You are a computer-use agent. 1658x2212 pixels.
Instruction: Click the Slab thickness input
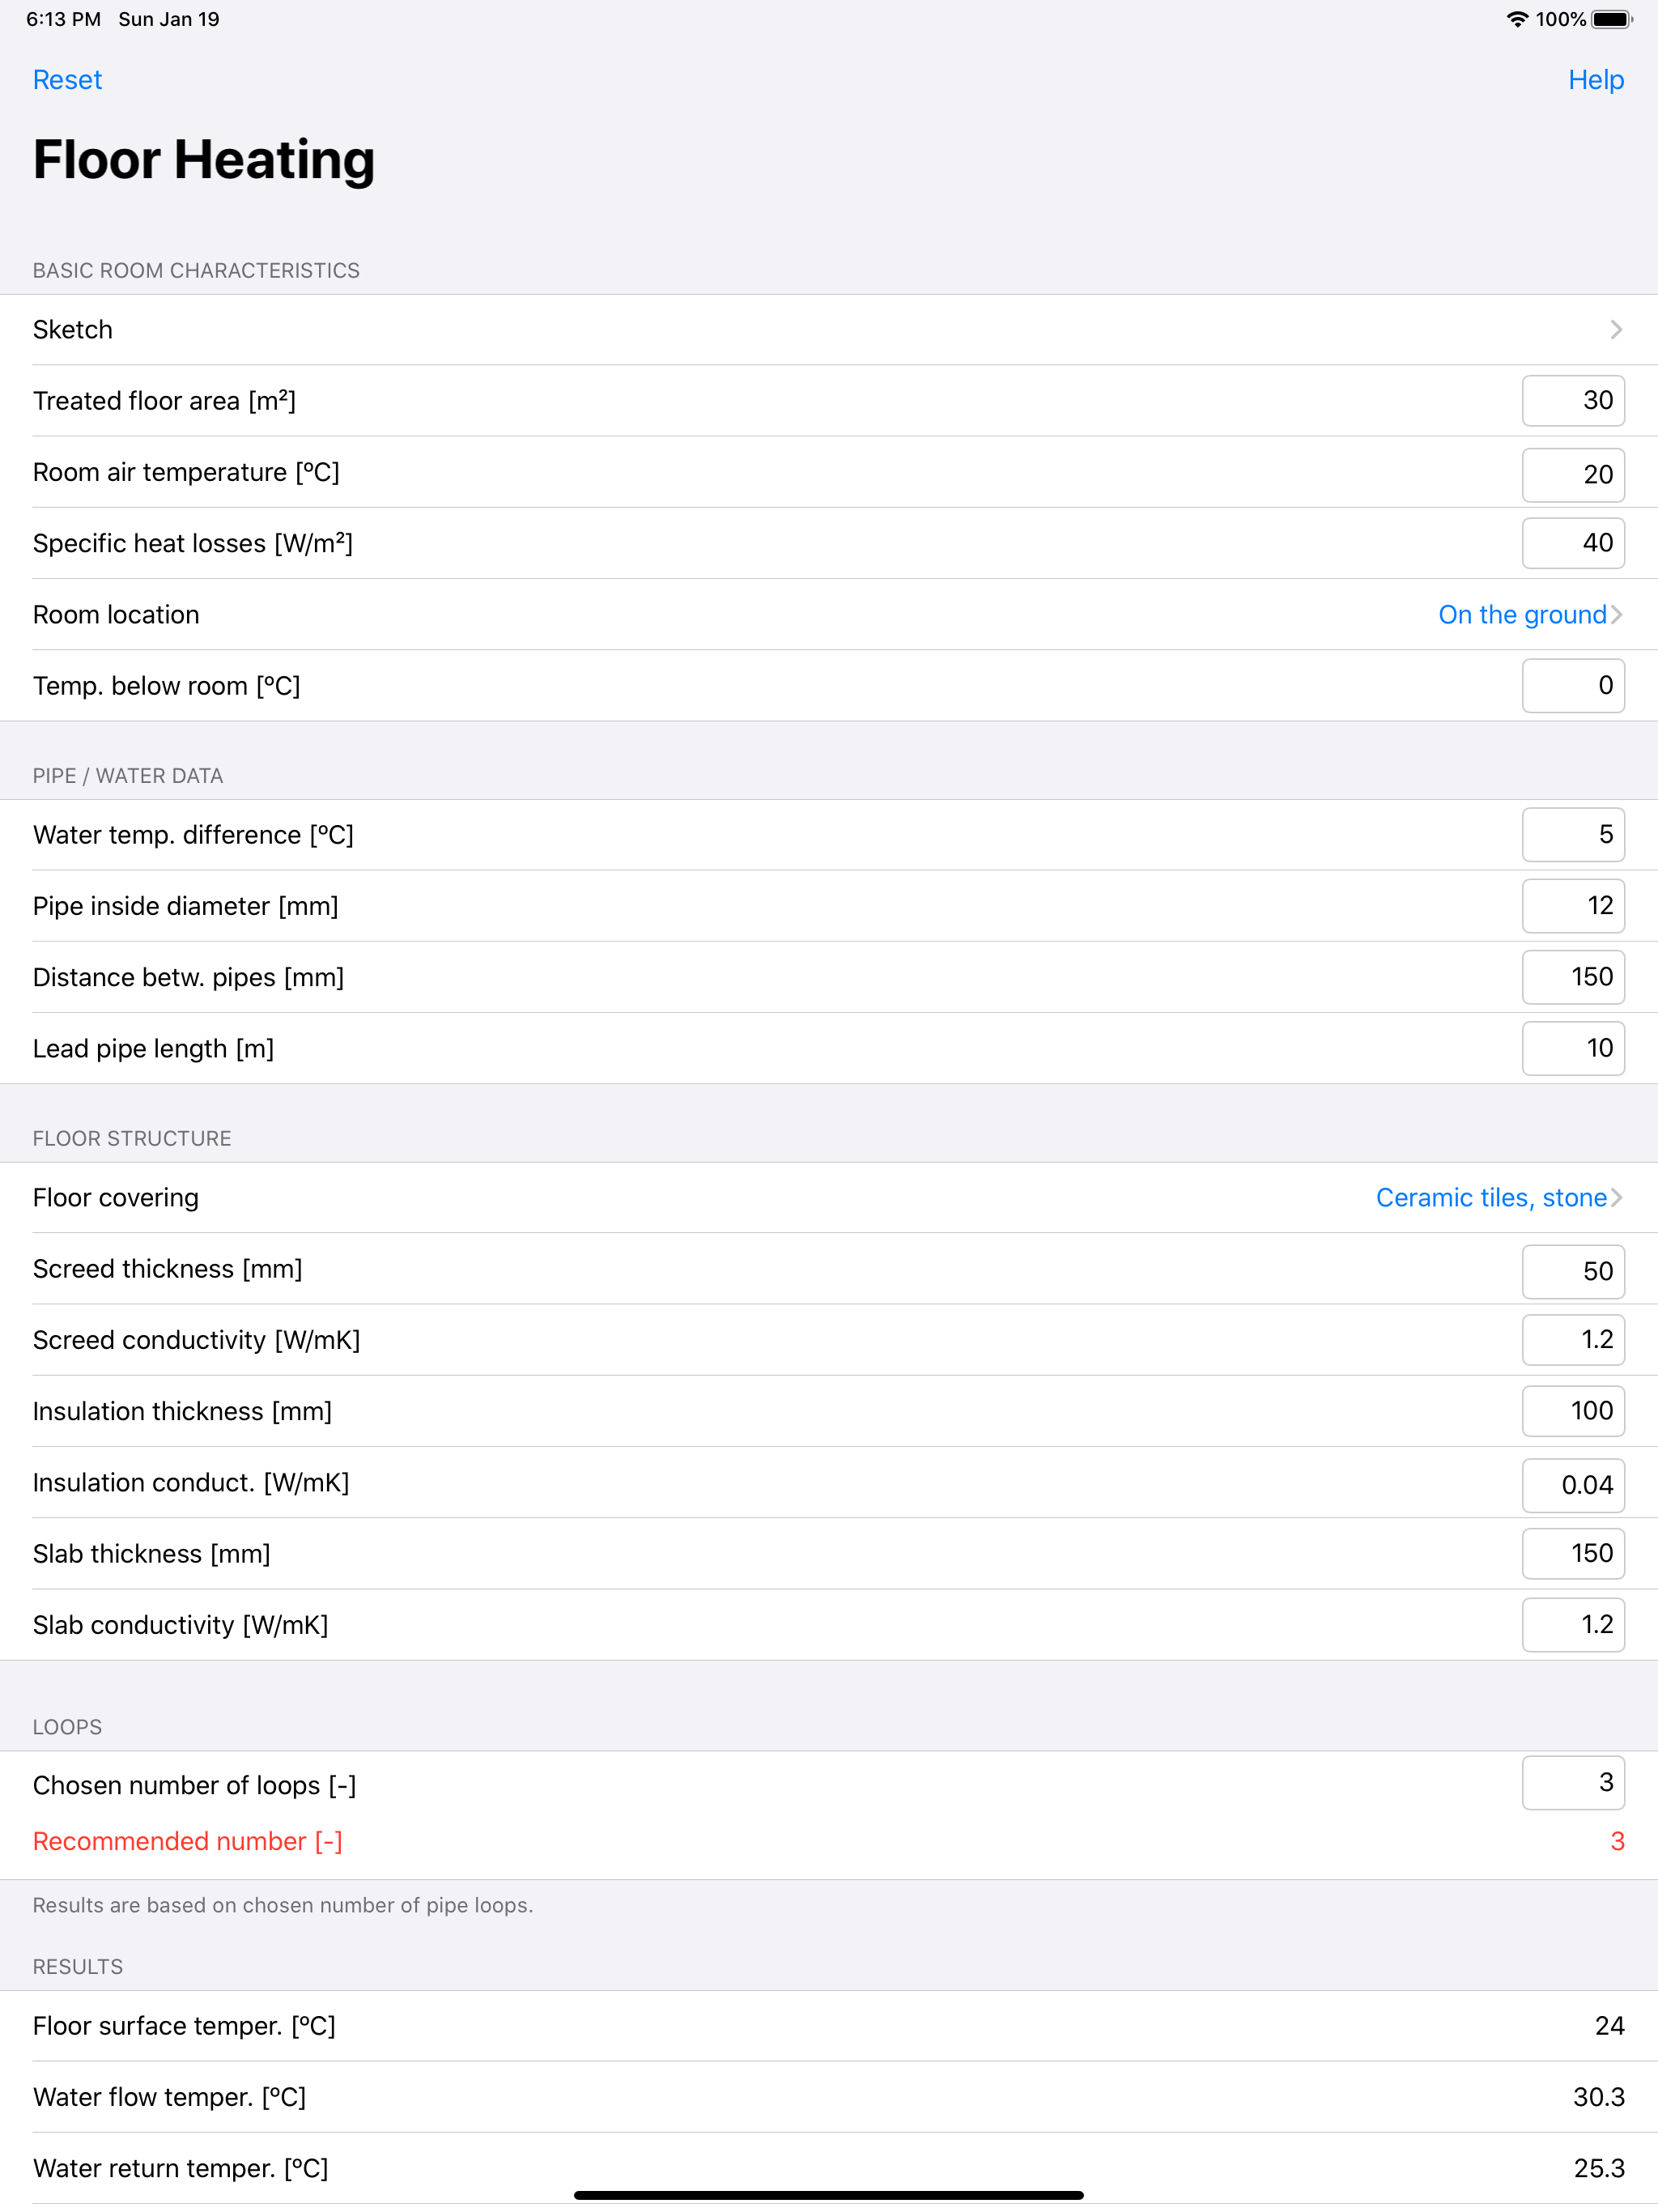1572,1554
